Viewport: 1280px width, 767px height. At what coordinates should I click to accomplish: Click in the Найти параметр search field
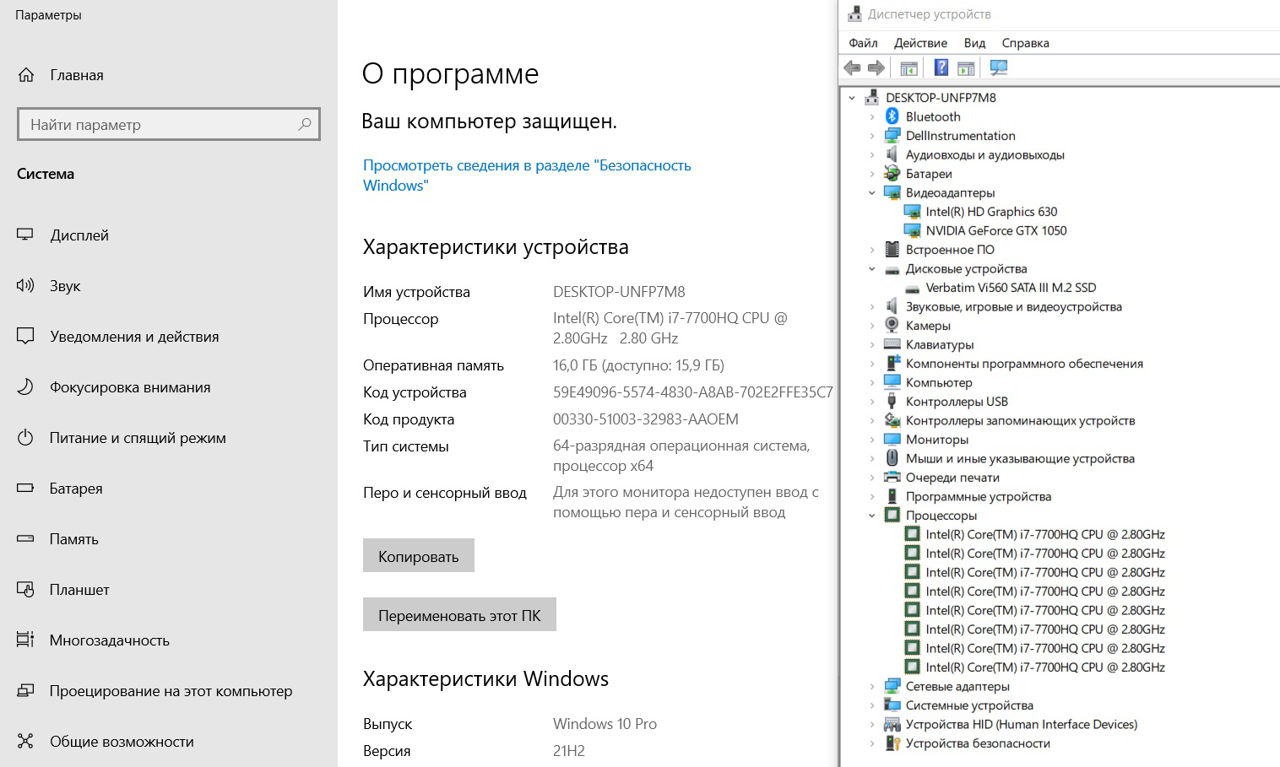coord(168,125)
